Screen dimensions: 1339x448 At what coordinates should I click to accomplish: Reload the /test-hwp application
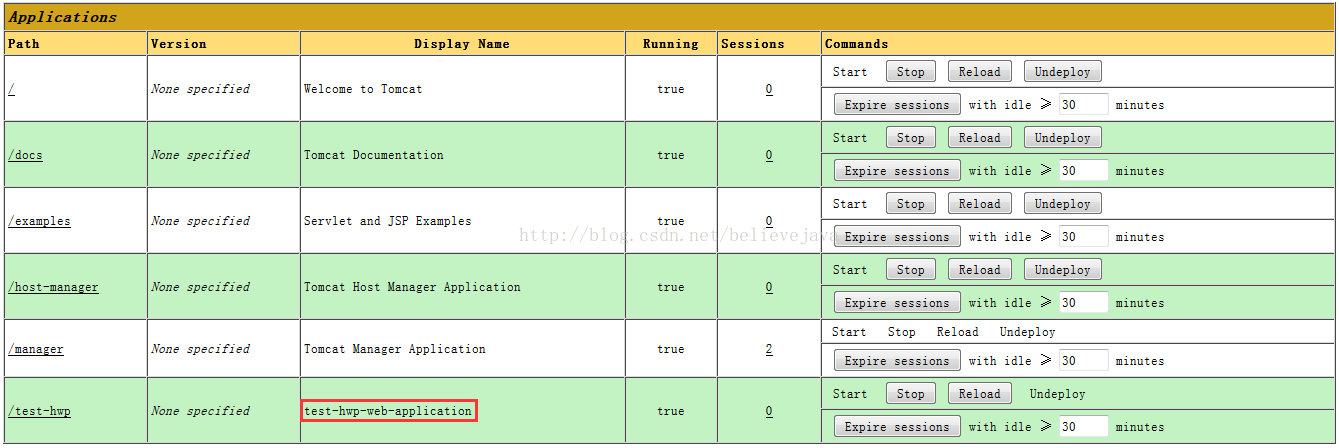[979, 394]
